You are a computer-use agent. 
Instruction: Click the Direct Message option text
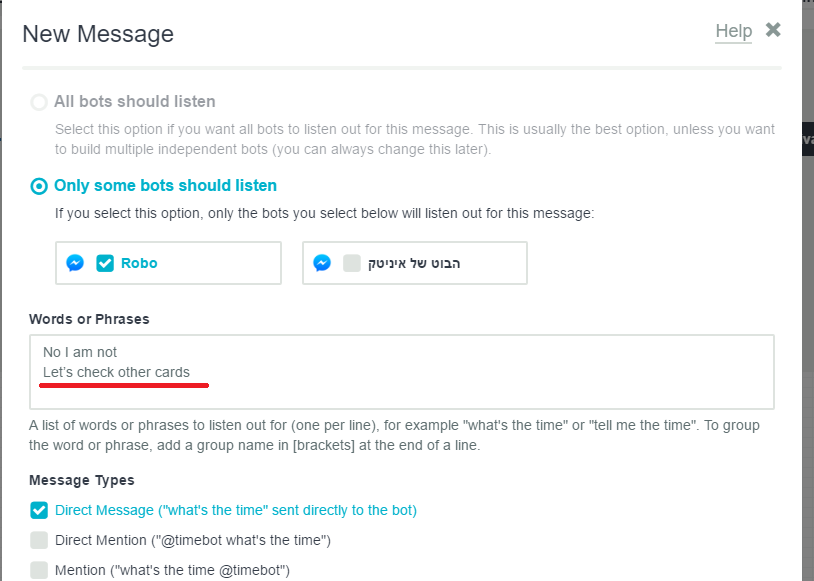click(236, 510)
